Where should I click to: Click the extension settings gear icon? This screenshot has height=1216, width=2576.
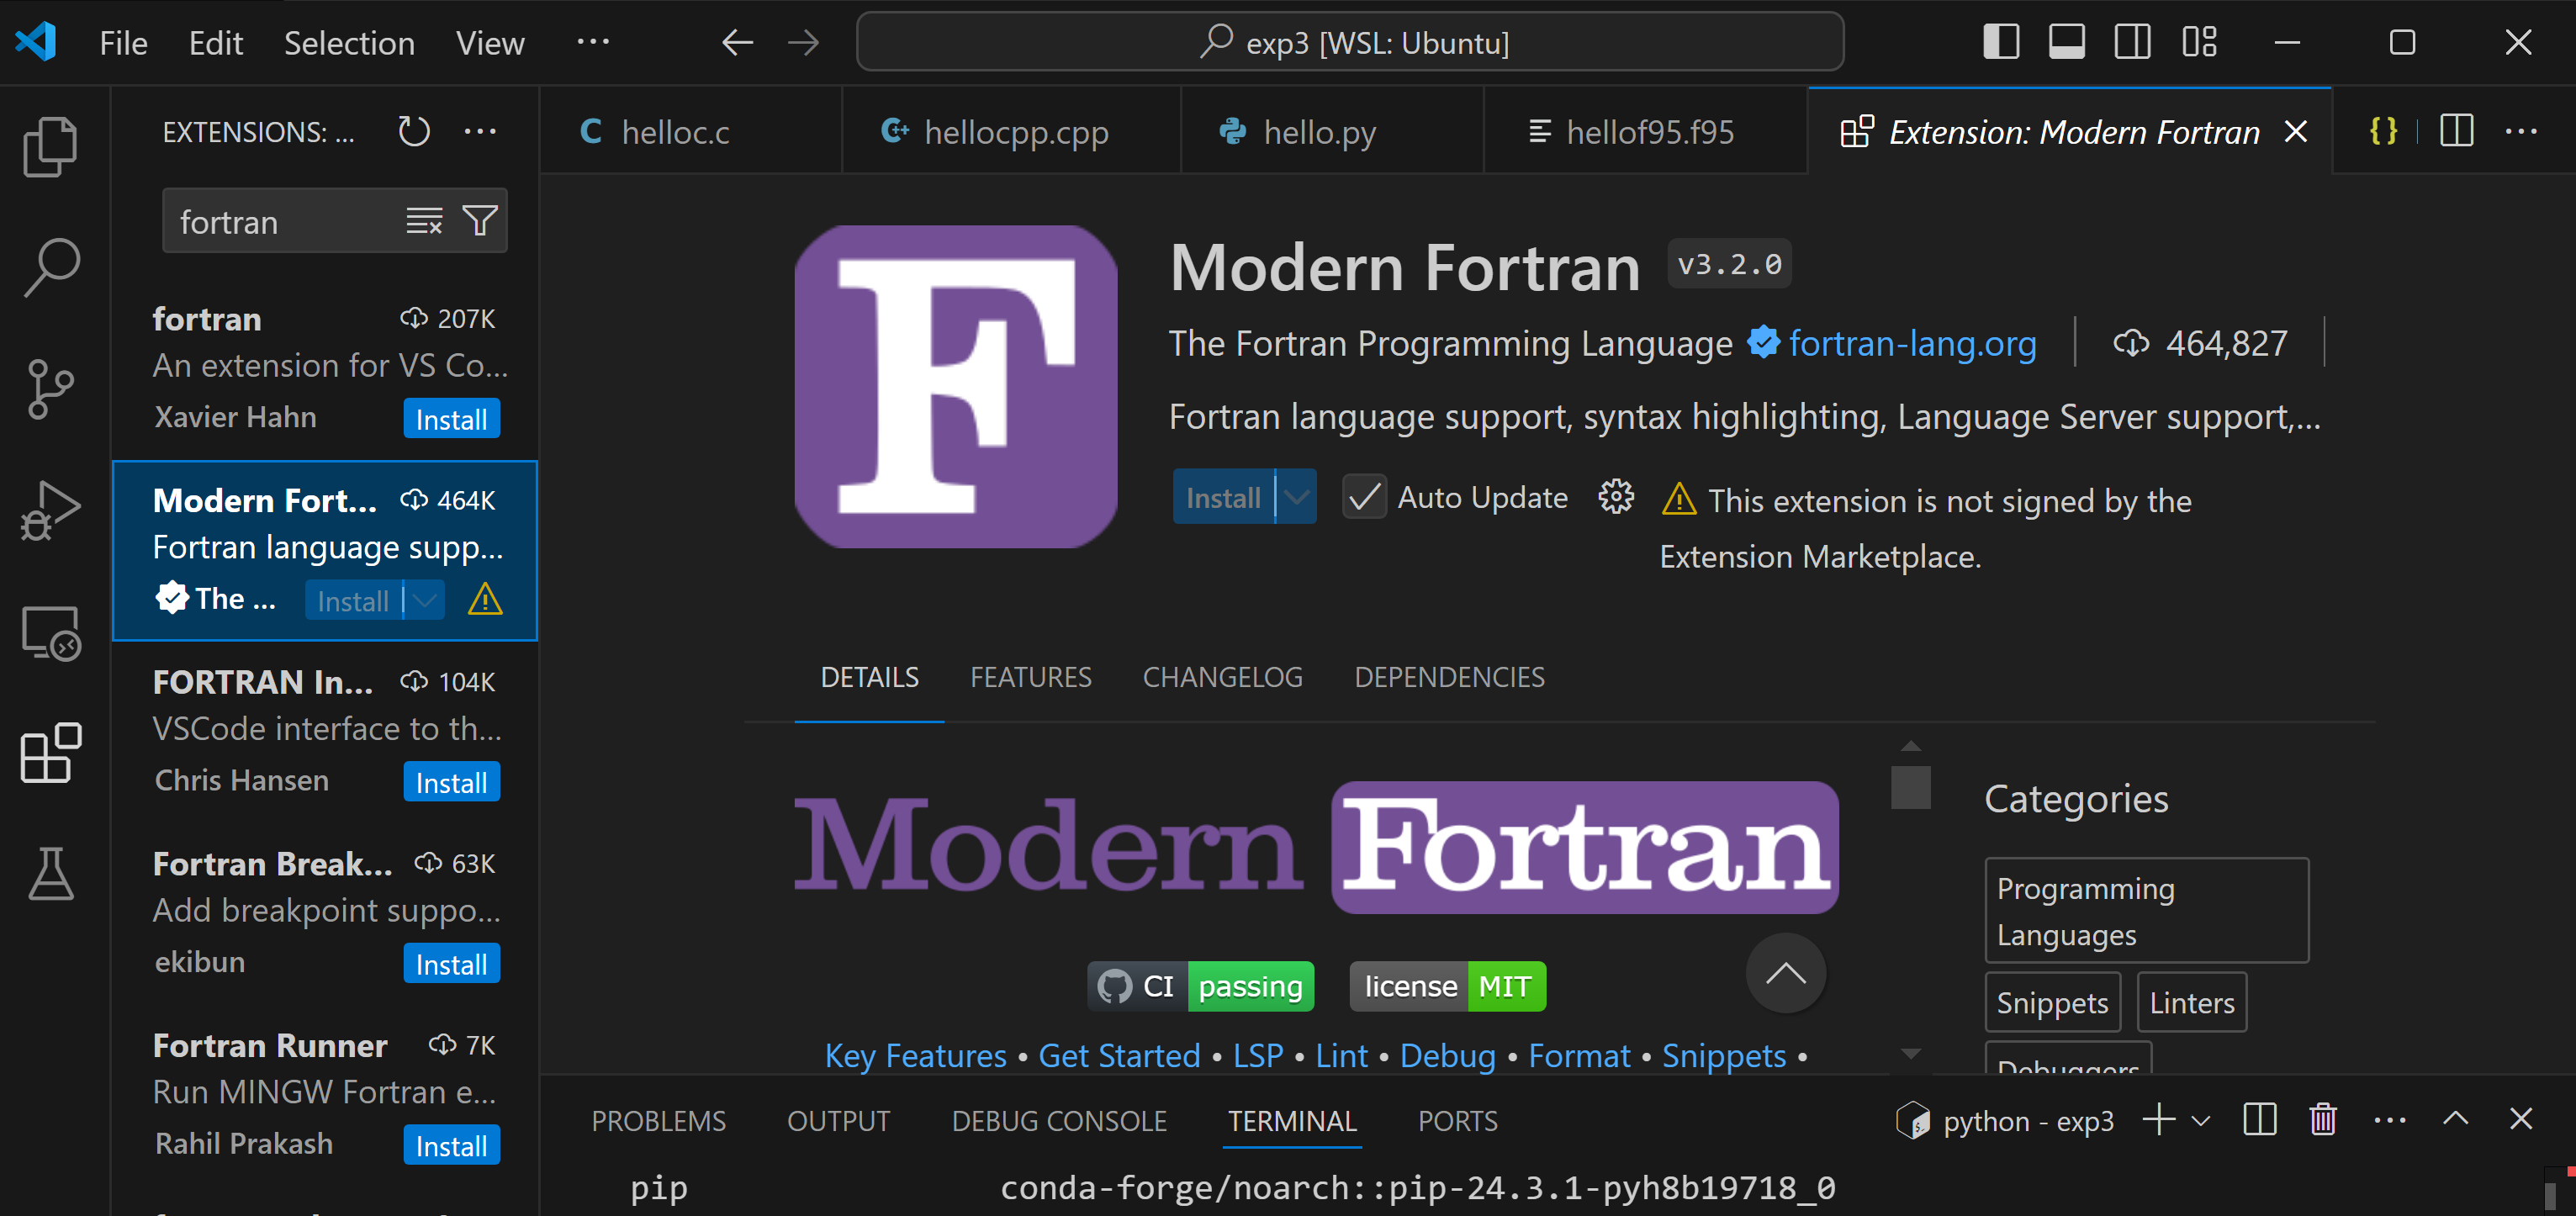(1615, 497)
